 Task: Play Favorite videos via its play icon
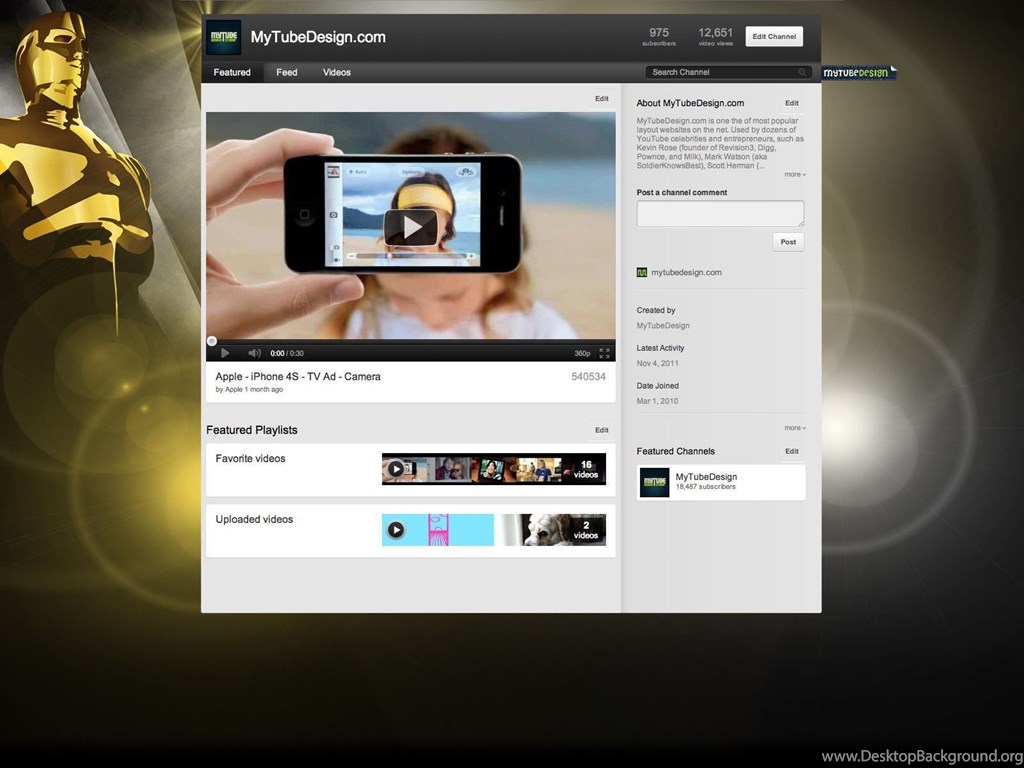pos(396,468)
